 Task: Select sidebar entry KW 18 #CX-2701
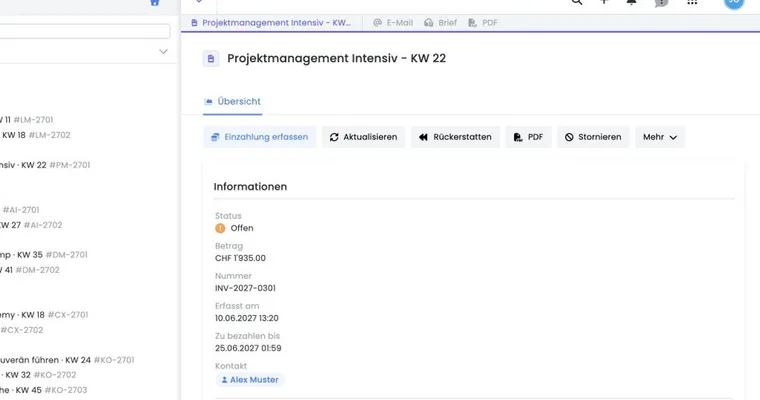coord(44,315)
